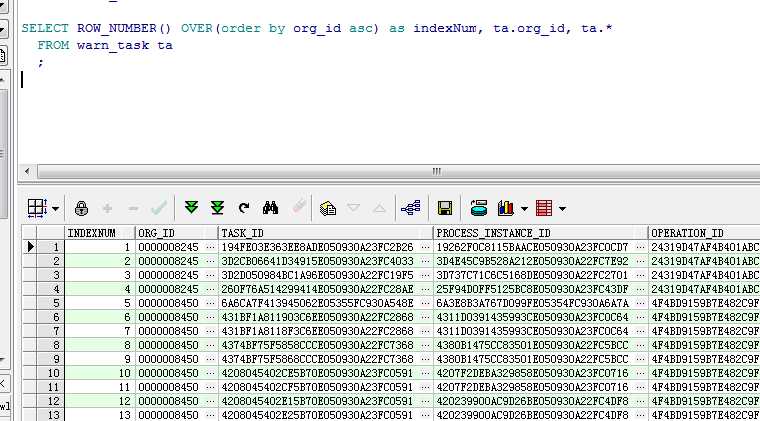Open find with the binoculars icon
The width and height of the screenshot is (760, 421).
(270, 208)
